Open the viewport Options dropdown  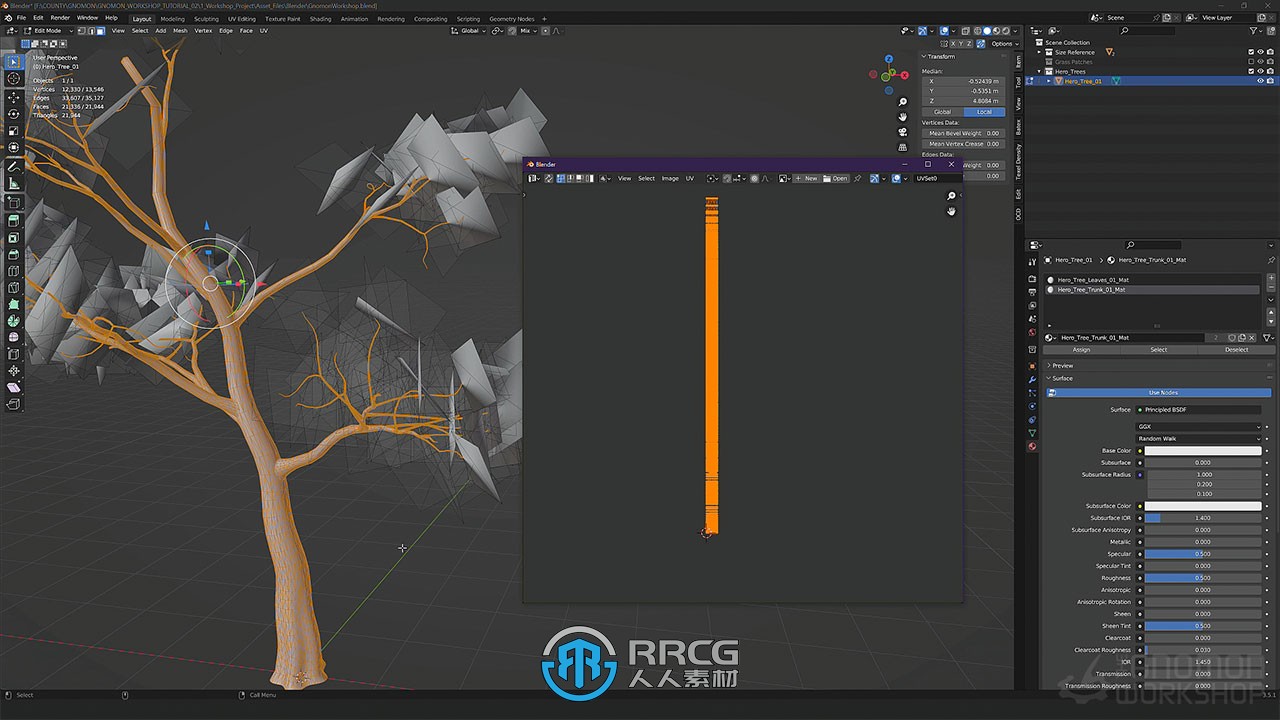pyautogui.click(x=1003, y=43)
